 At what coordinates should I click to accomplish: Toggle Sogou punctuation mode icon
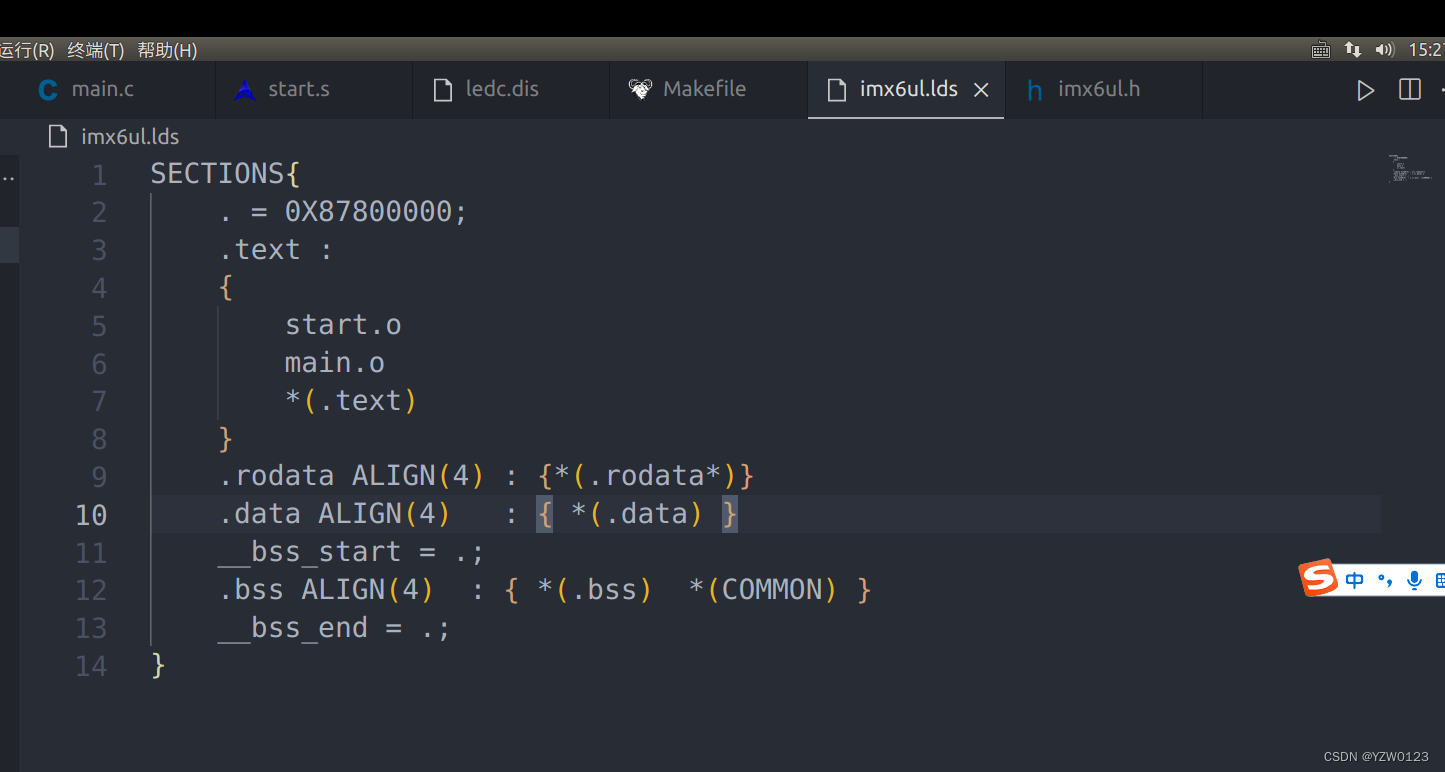point(1385,580)
